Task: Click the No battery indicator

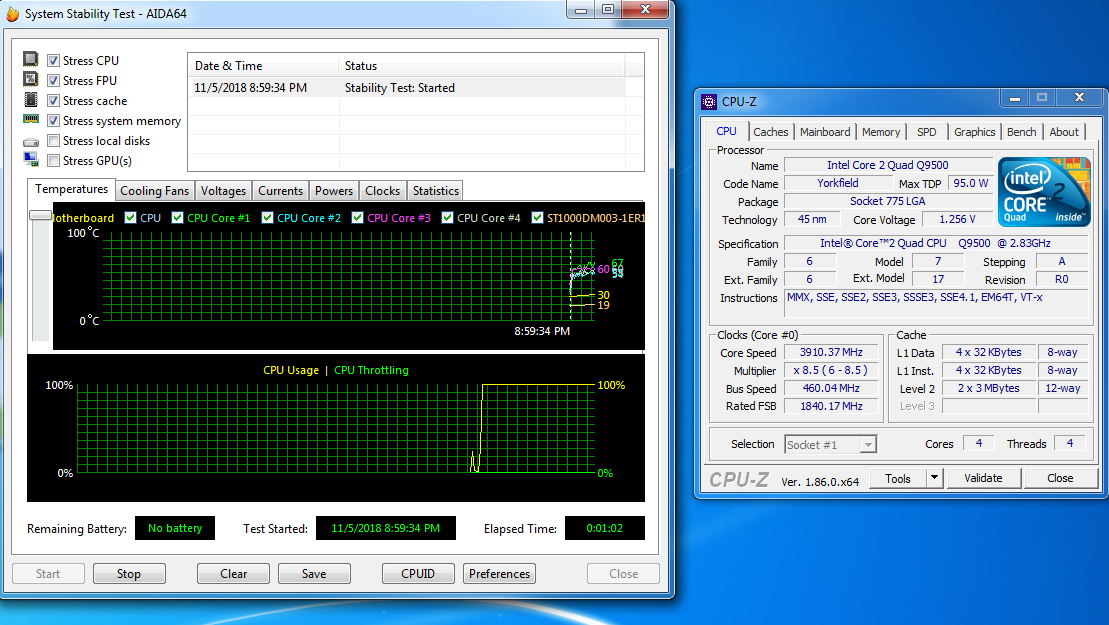Action: (175, 528)
